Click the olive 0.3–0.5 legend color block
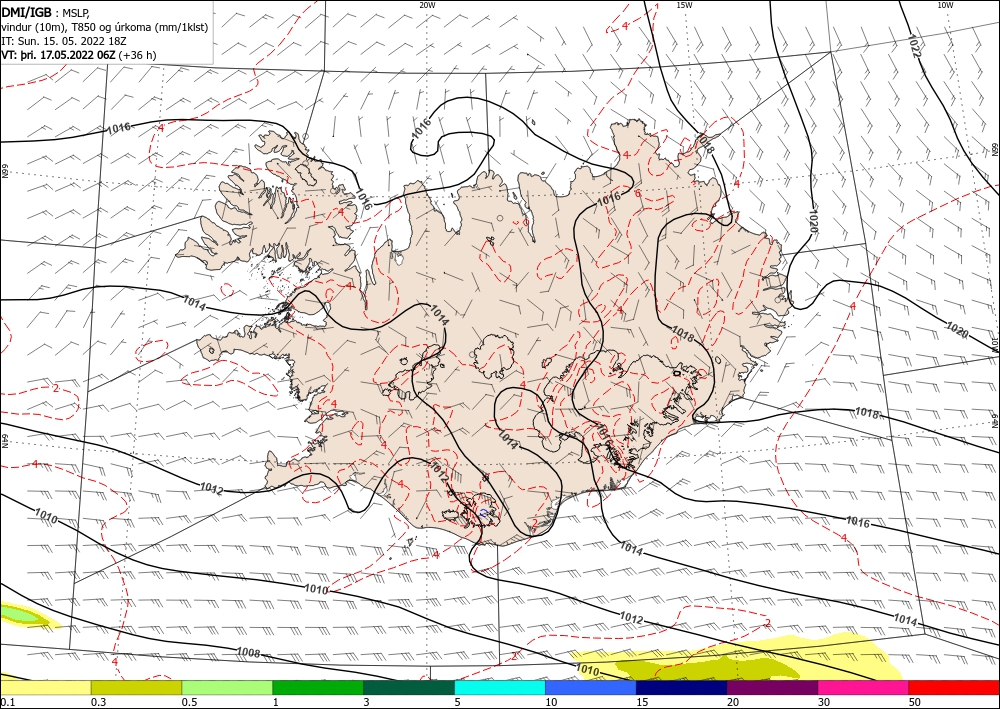Viewport: 1000px width, 709px height. [136, 687]
